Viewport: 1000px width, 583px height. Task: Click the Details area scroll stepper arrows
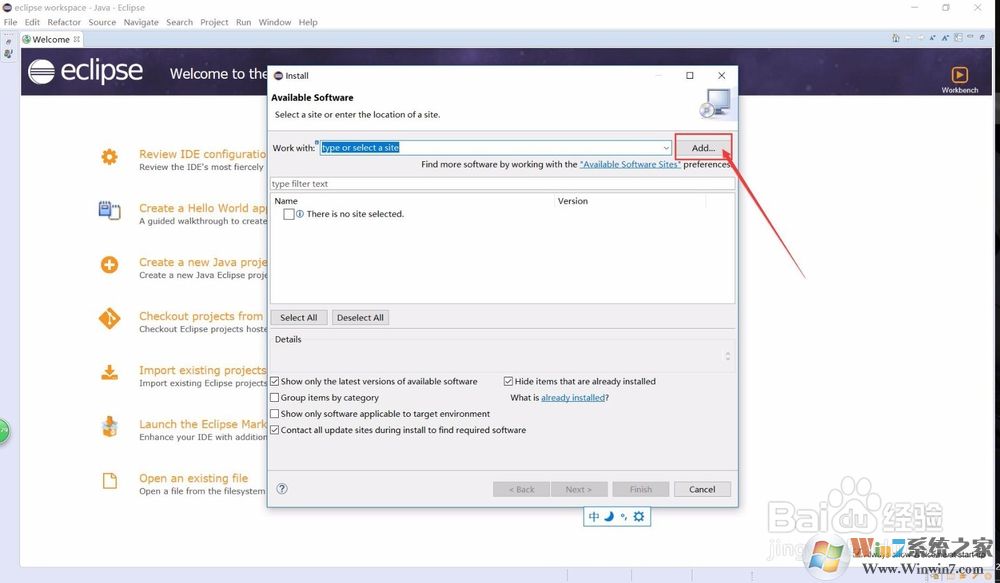[728, 356]
